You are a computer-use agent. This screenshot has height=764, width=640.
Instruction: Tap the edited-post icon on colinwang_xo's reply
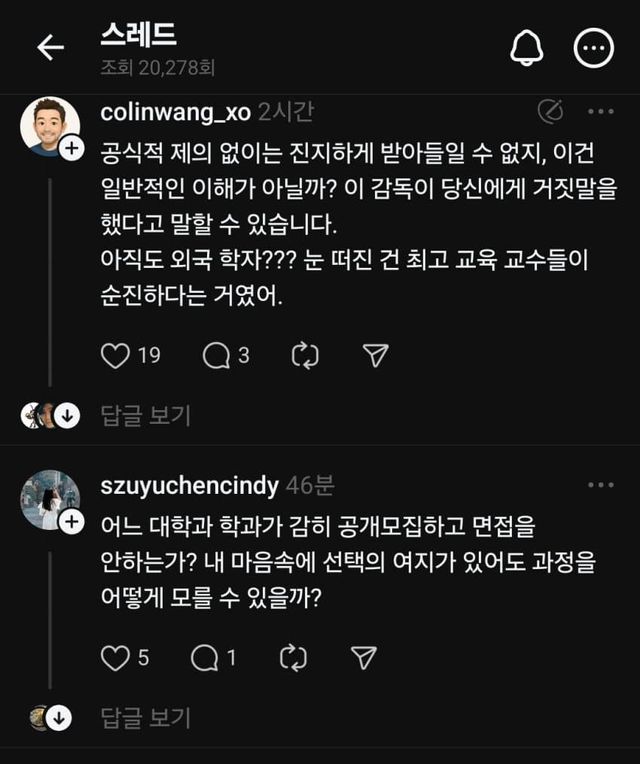click(550, 111)
